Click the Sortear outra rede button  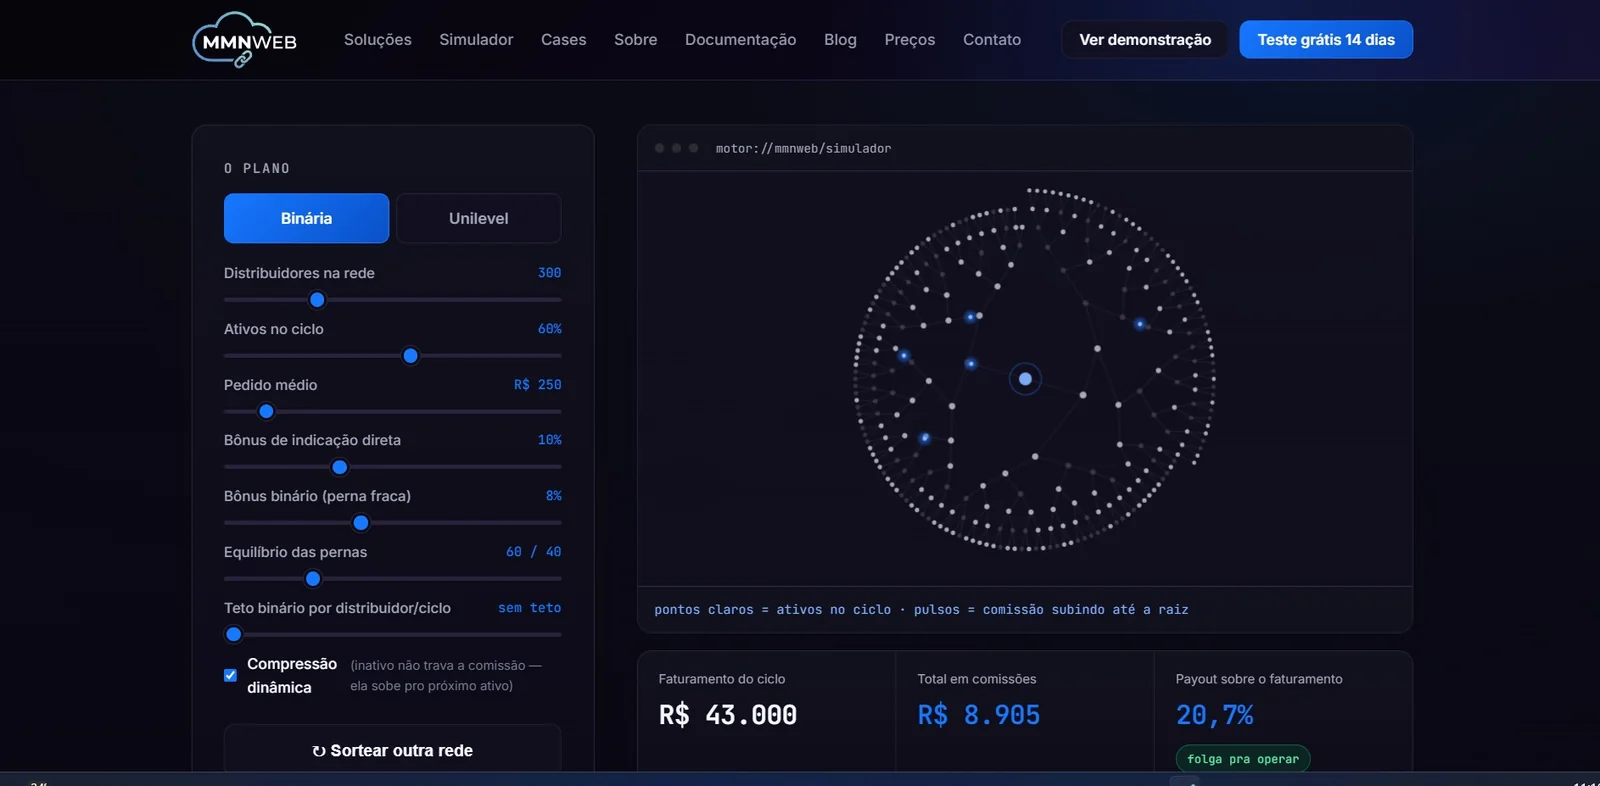[393, 750]
